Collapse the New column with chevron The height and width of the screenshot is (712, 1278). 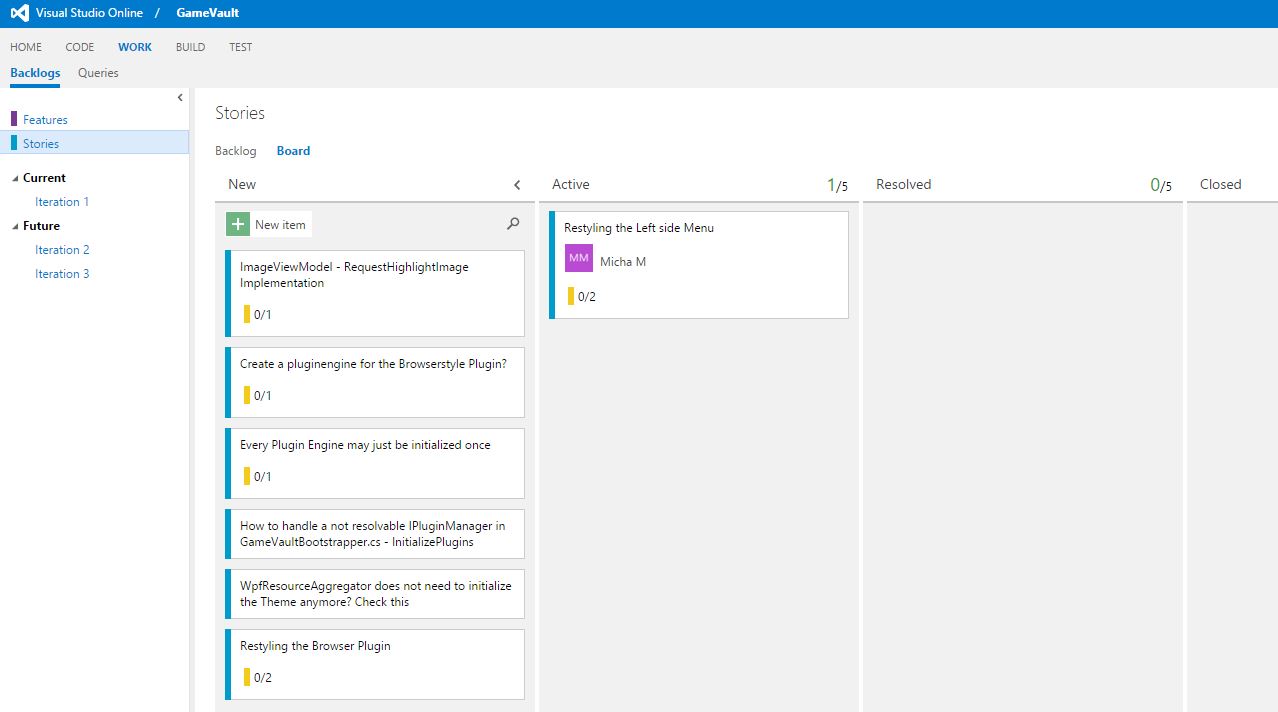click(517, 185)
